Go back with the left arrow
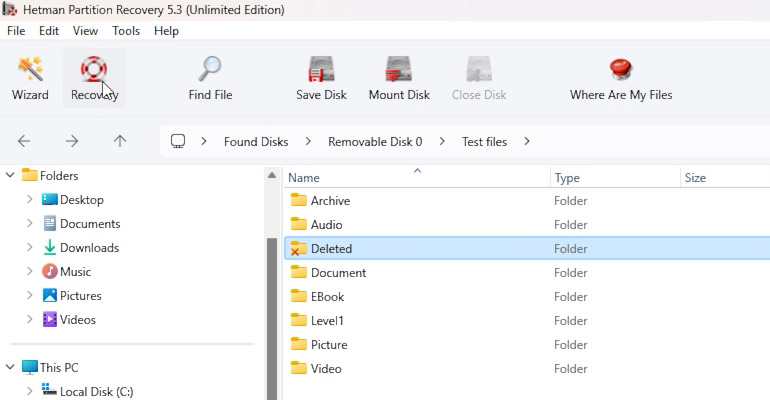 point(24,141)
